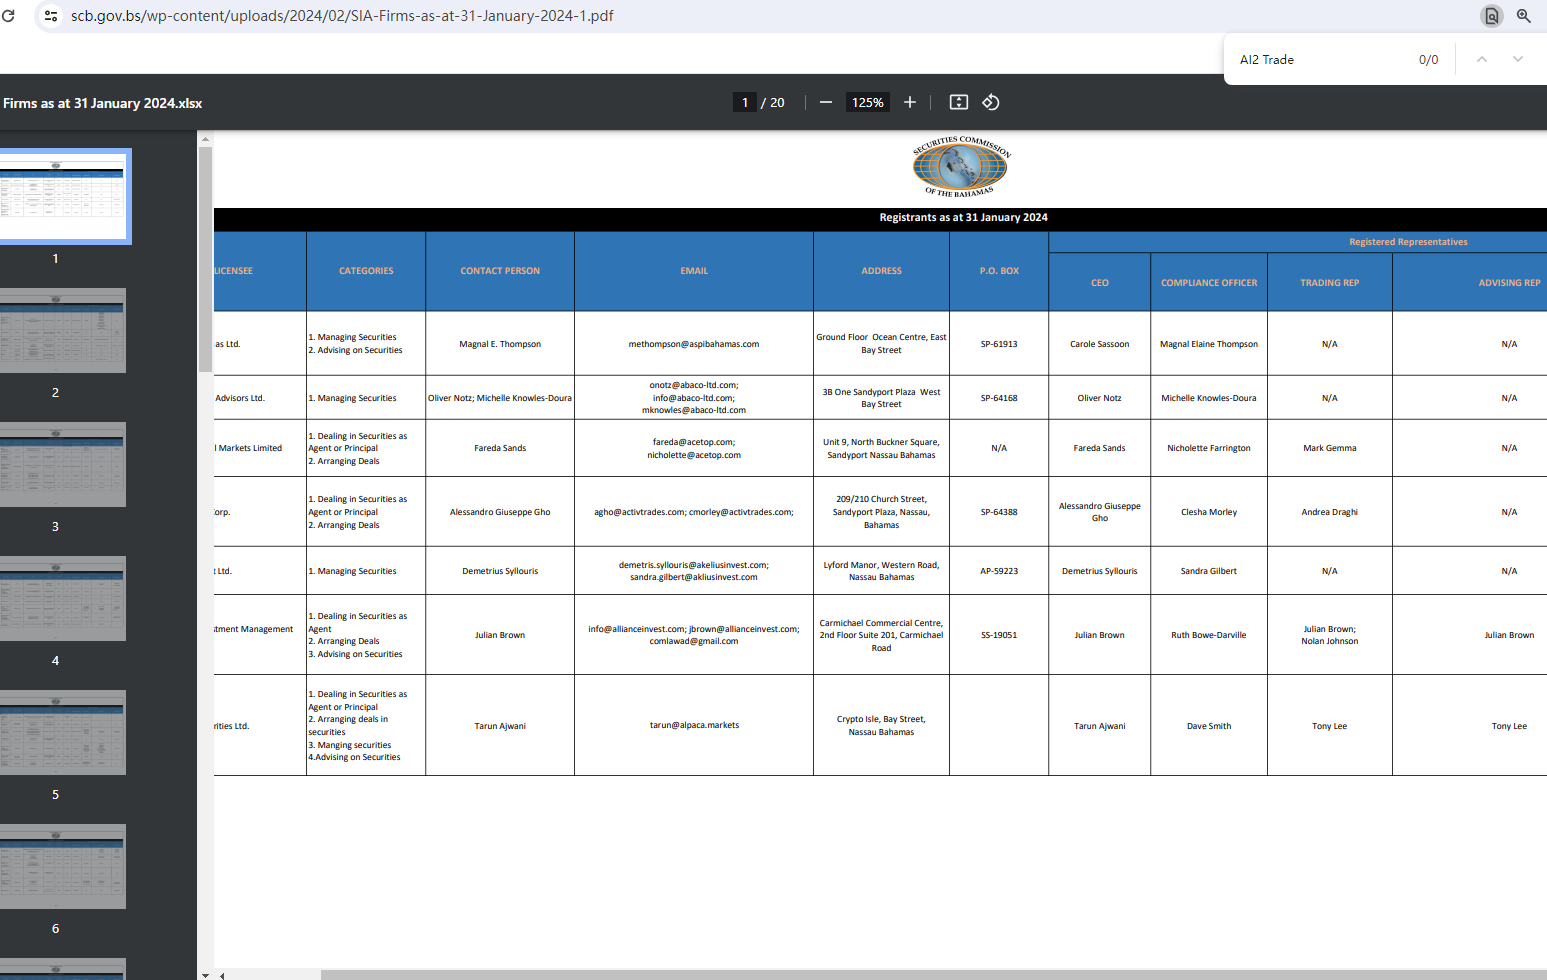
Task: Click the 'Mark Gemma' trading rep cell
Action: click(x=1329, y=448)
